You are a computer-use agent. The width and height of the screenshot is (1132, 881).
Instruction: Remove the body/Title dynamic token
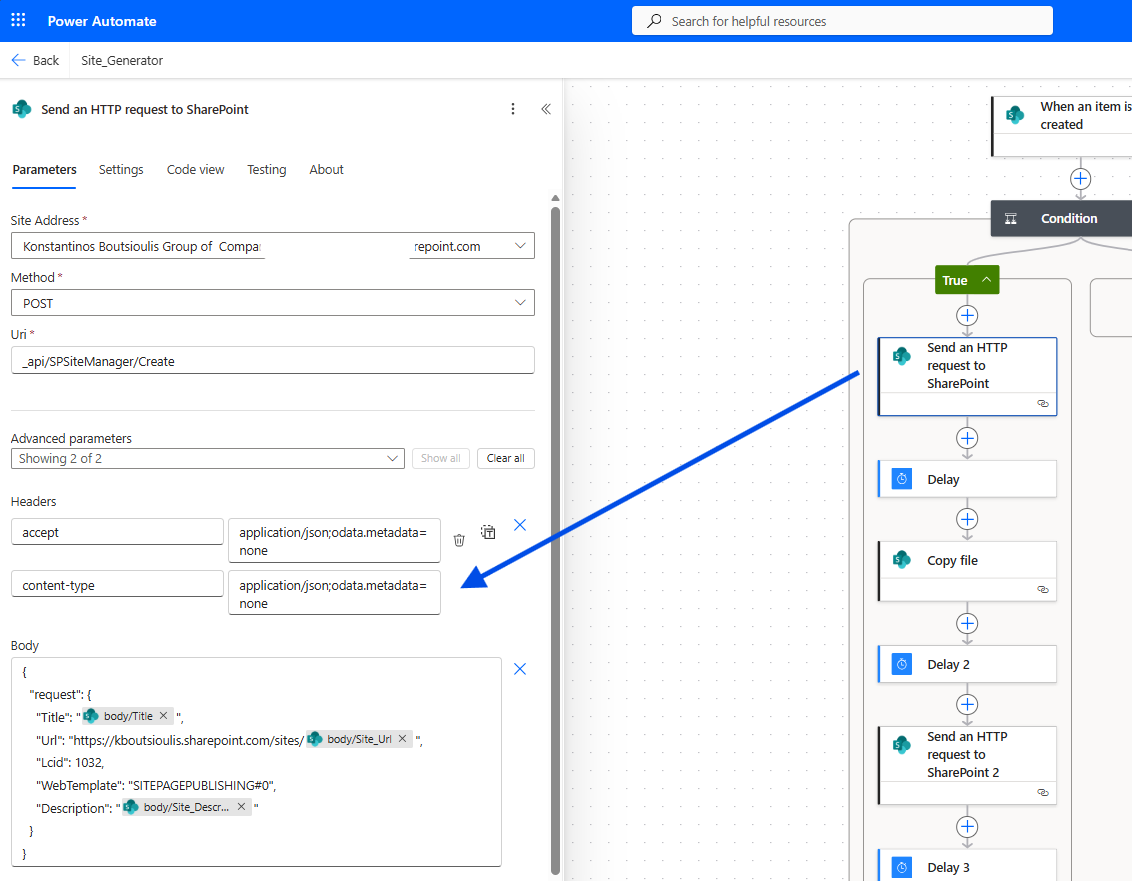click(x=163, y=716)
